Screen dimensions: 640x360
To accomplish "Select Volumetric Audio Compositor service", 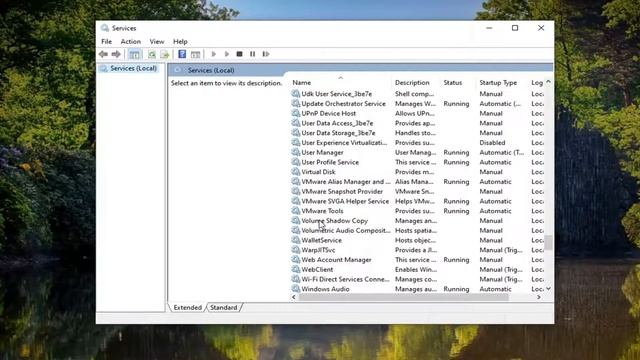I will coord(417,231).
